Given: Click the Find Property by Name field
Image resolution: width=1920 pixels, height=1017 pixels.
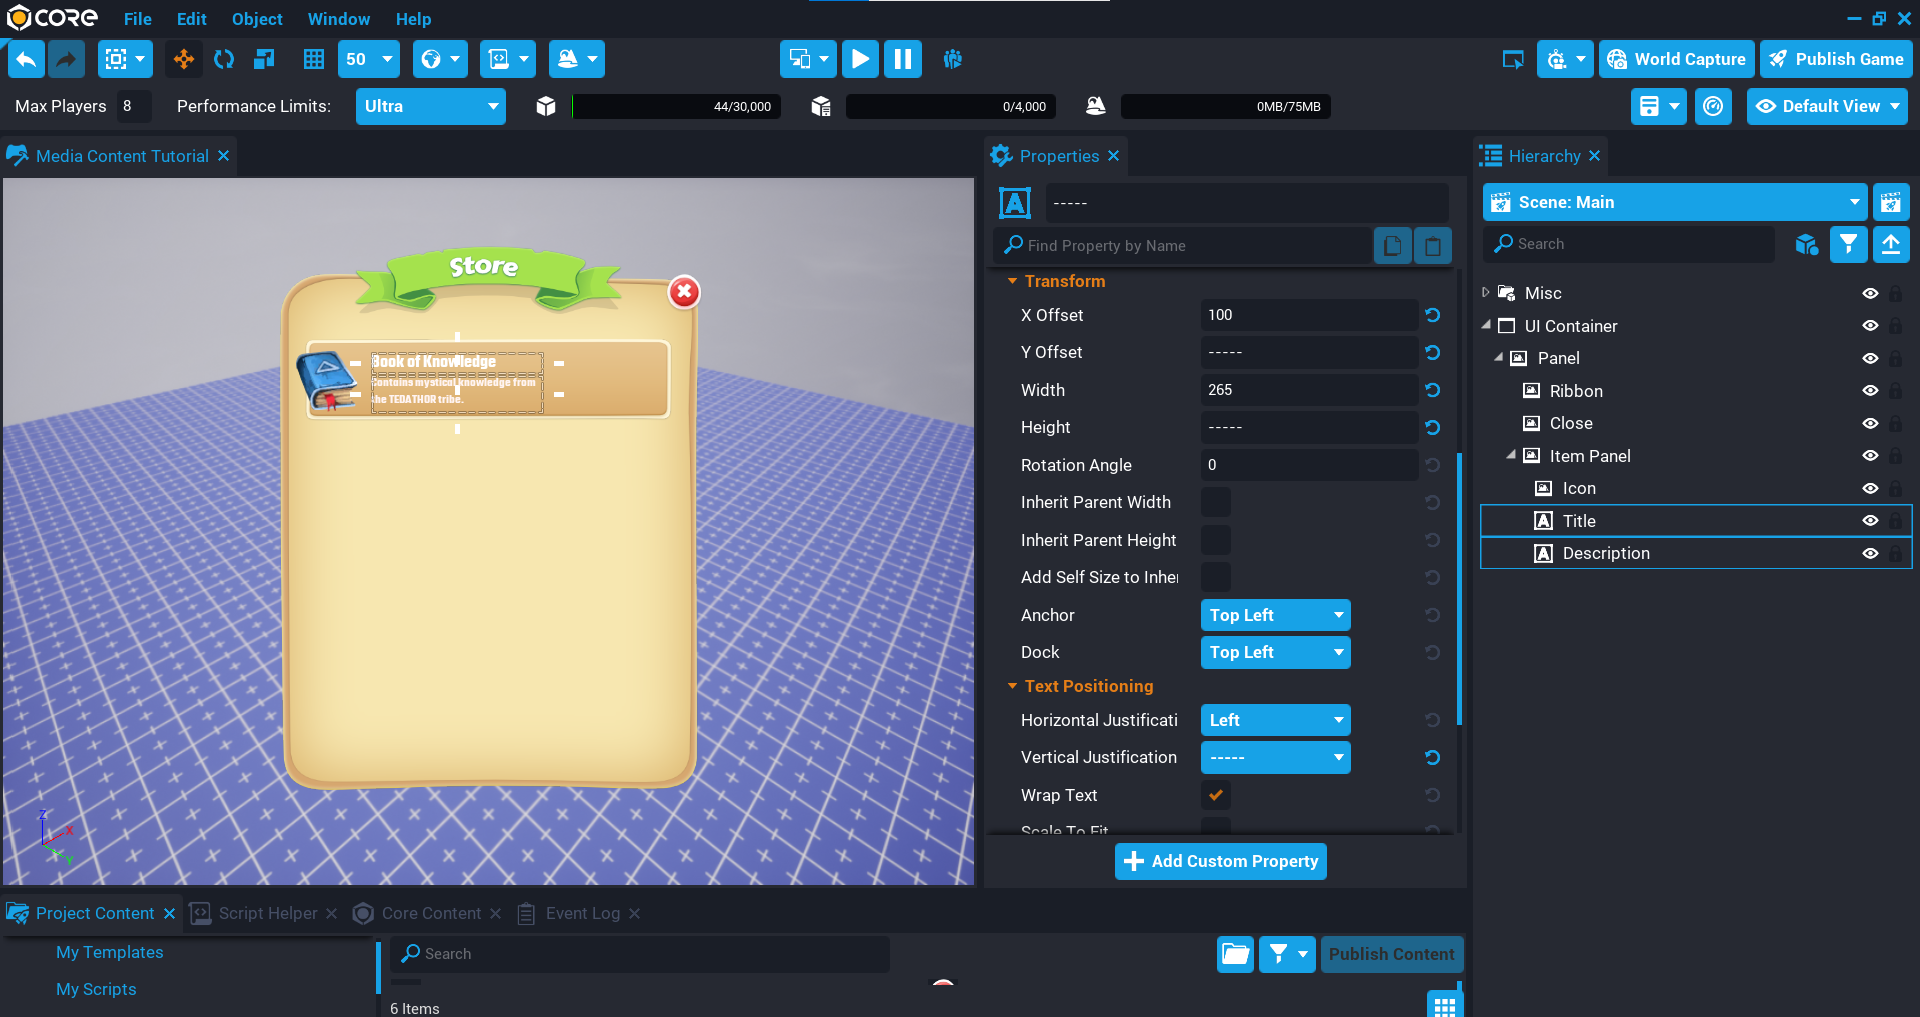Looking at the screenshot, I should click(x=1190, y=246).
